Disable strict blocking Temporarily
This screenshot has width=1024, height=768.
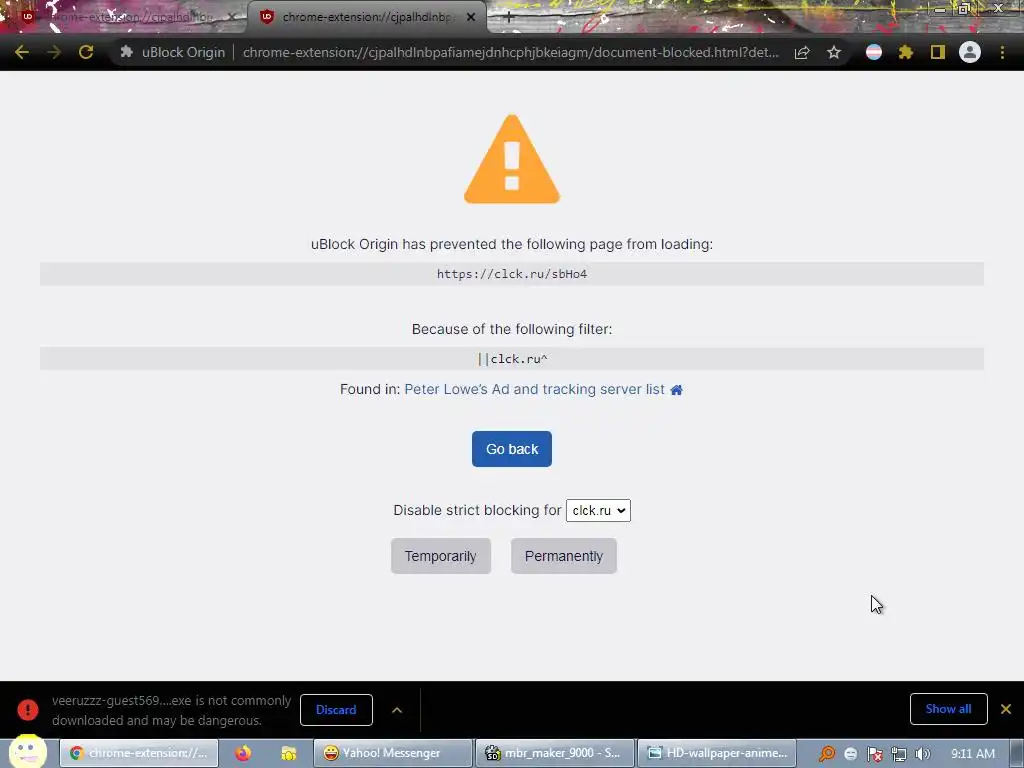(x=441, y=556)
